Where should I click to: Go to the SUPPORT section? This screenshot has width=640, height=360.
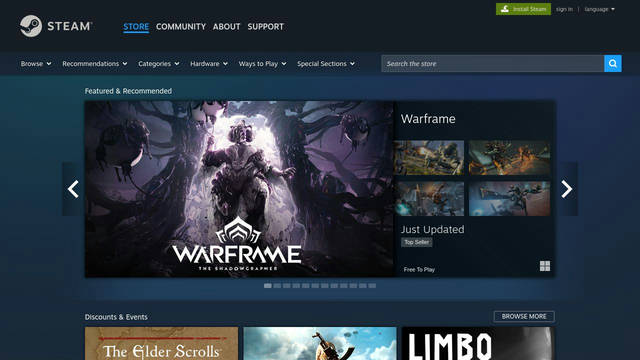pos(265,27)
